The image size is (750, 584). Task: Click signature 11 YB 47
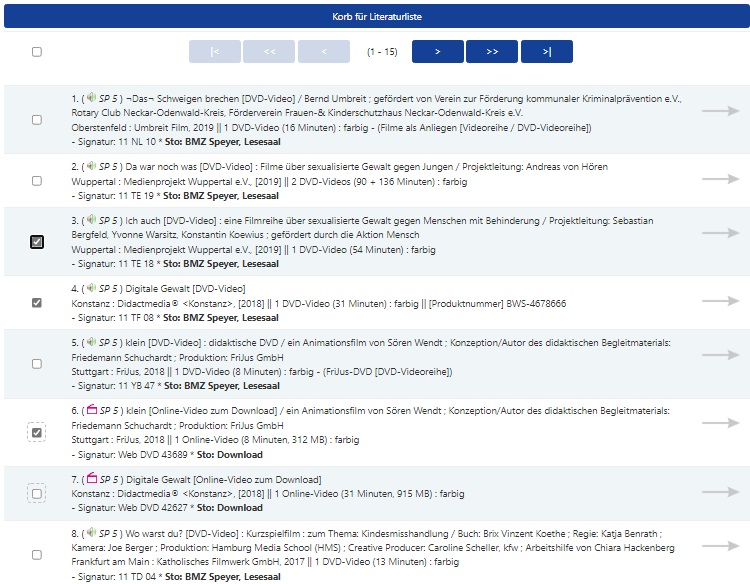pyautogui.click(x=136, y=386)
